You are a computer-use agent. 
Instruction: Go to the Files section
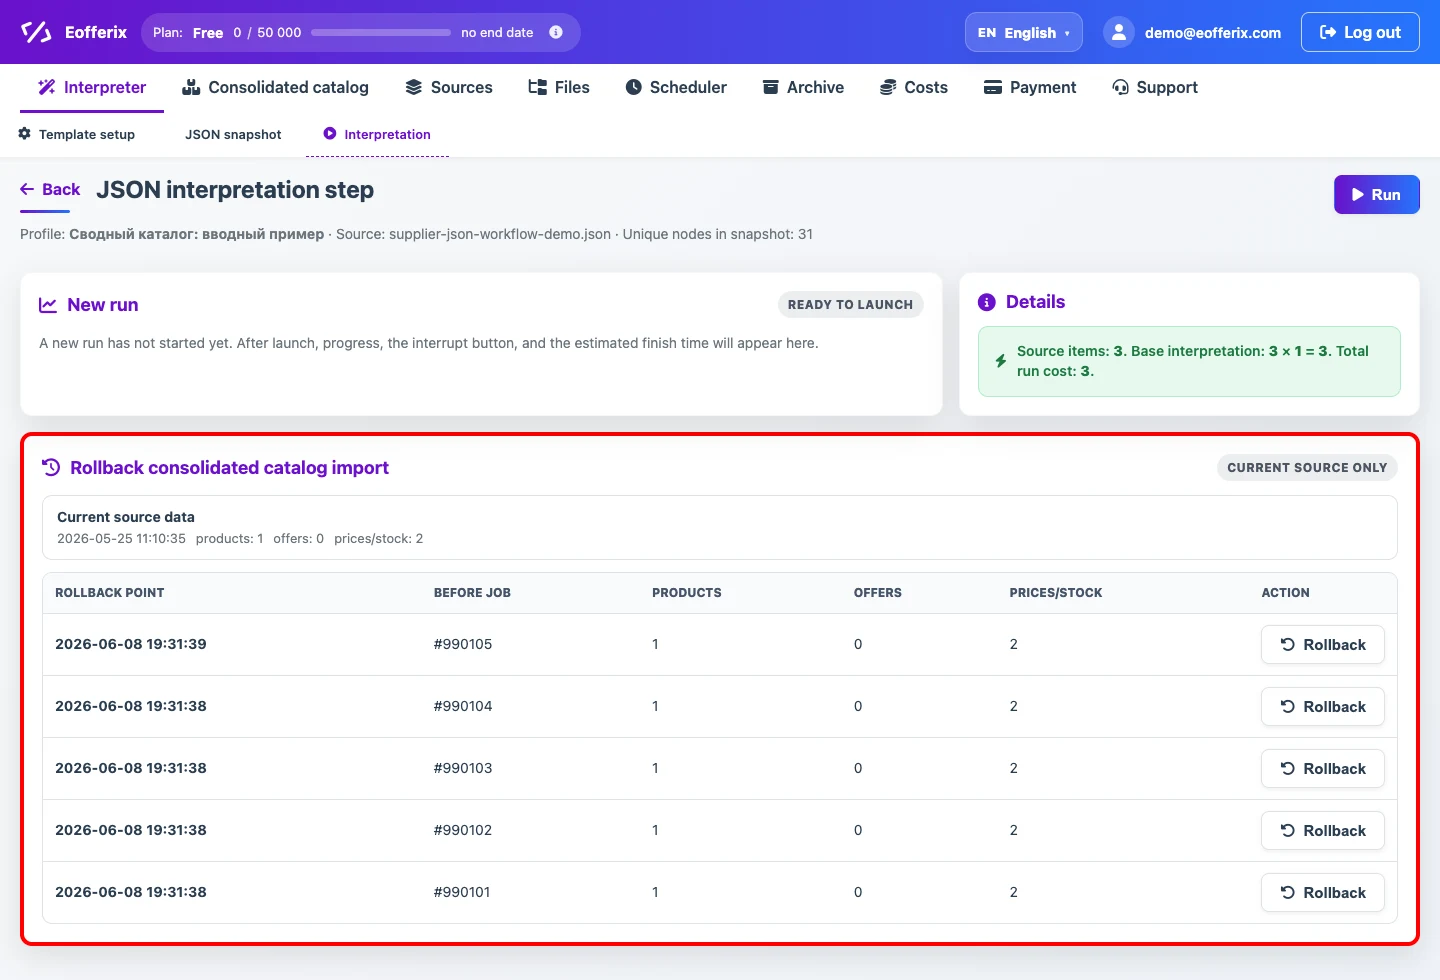tap(559, 87)
